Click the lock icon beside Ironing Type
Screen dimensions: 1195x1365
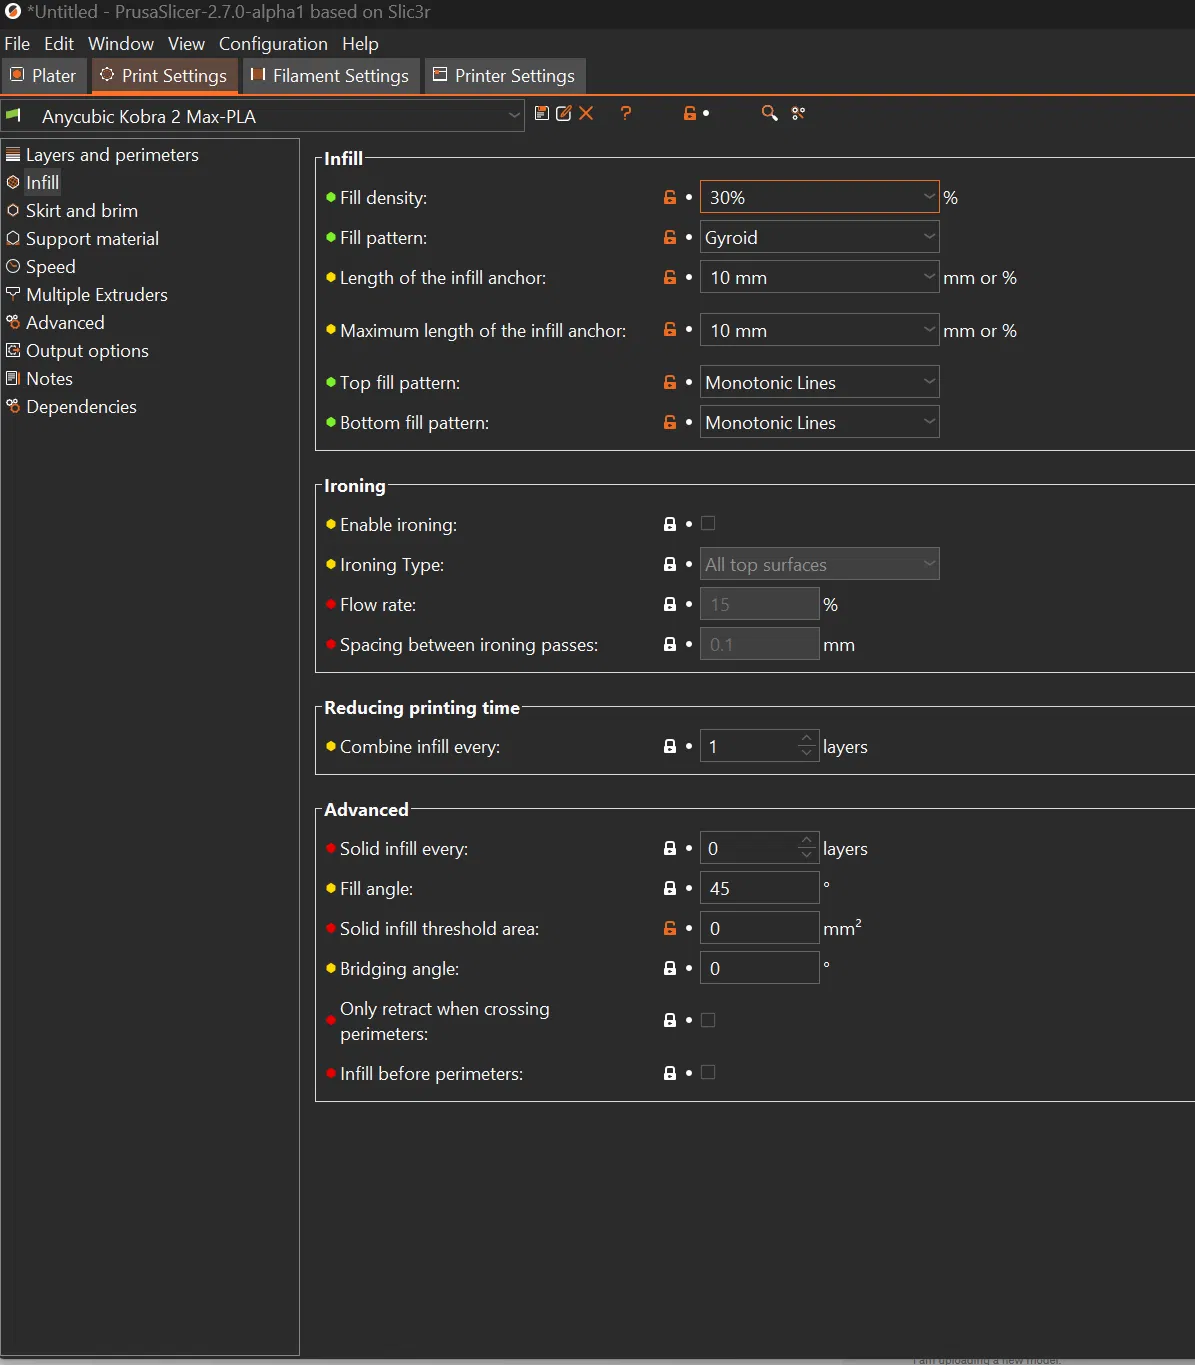point(670,564)
